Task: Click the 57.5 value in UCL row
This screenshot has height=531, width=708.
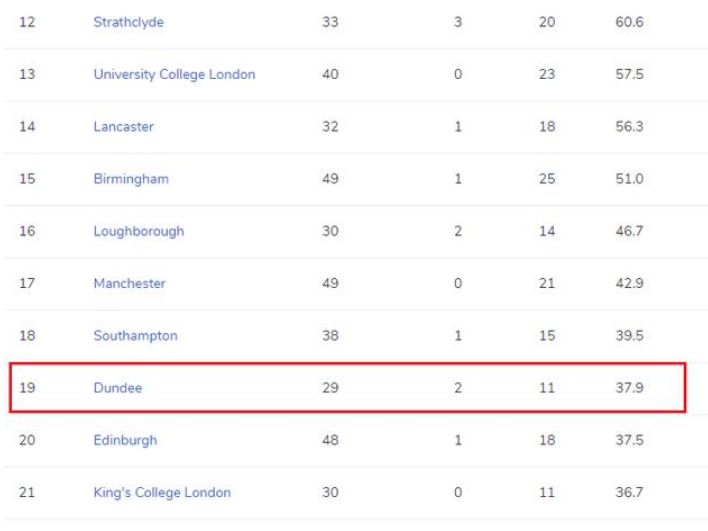Action: coord(629,74)
